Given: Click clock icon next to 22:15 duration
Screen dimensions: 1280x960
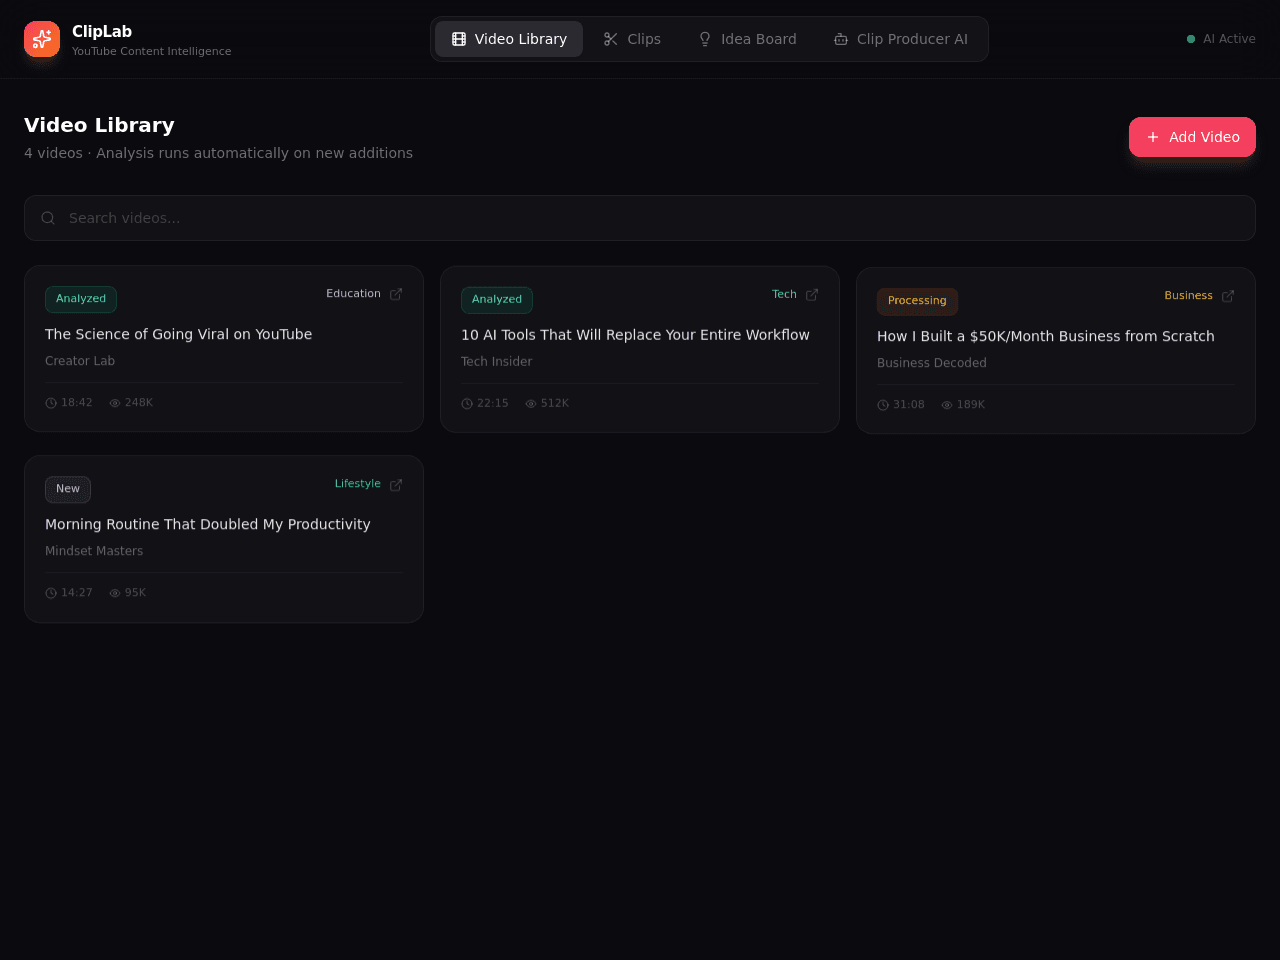Looking at the screenshot, I should (x=467, y=404).
